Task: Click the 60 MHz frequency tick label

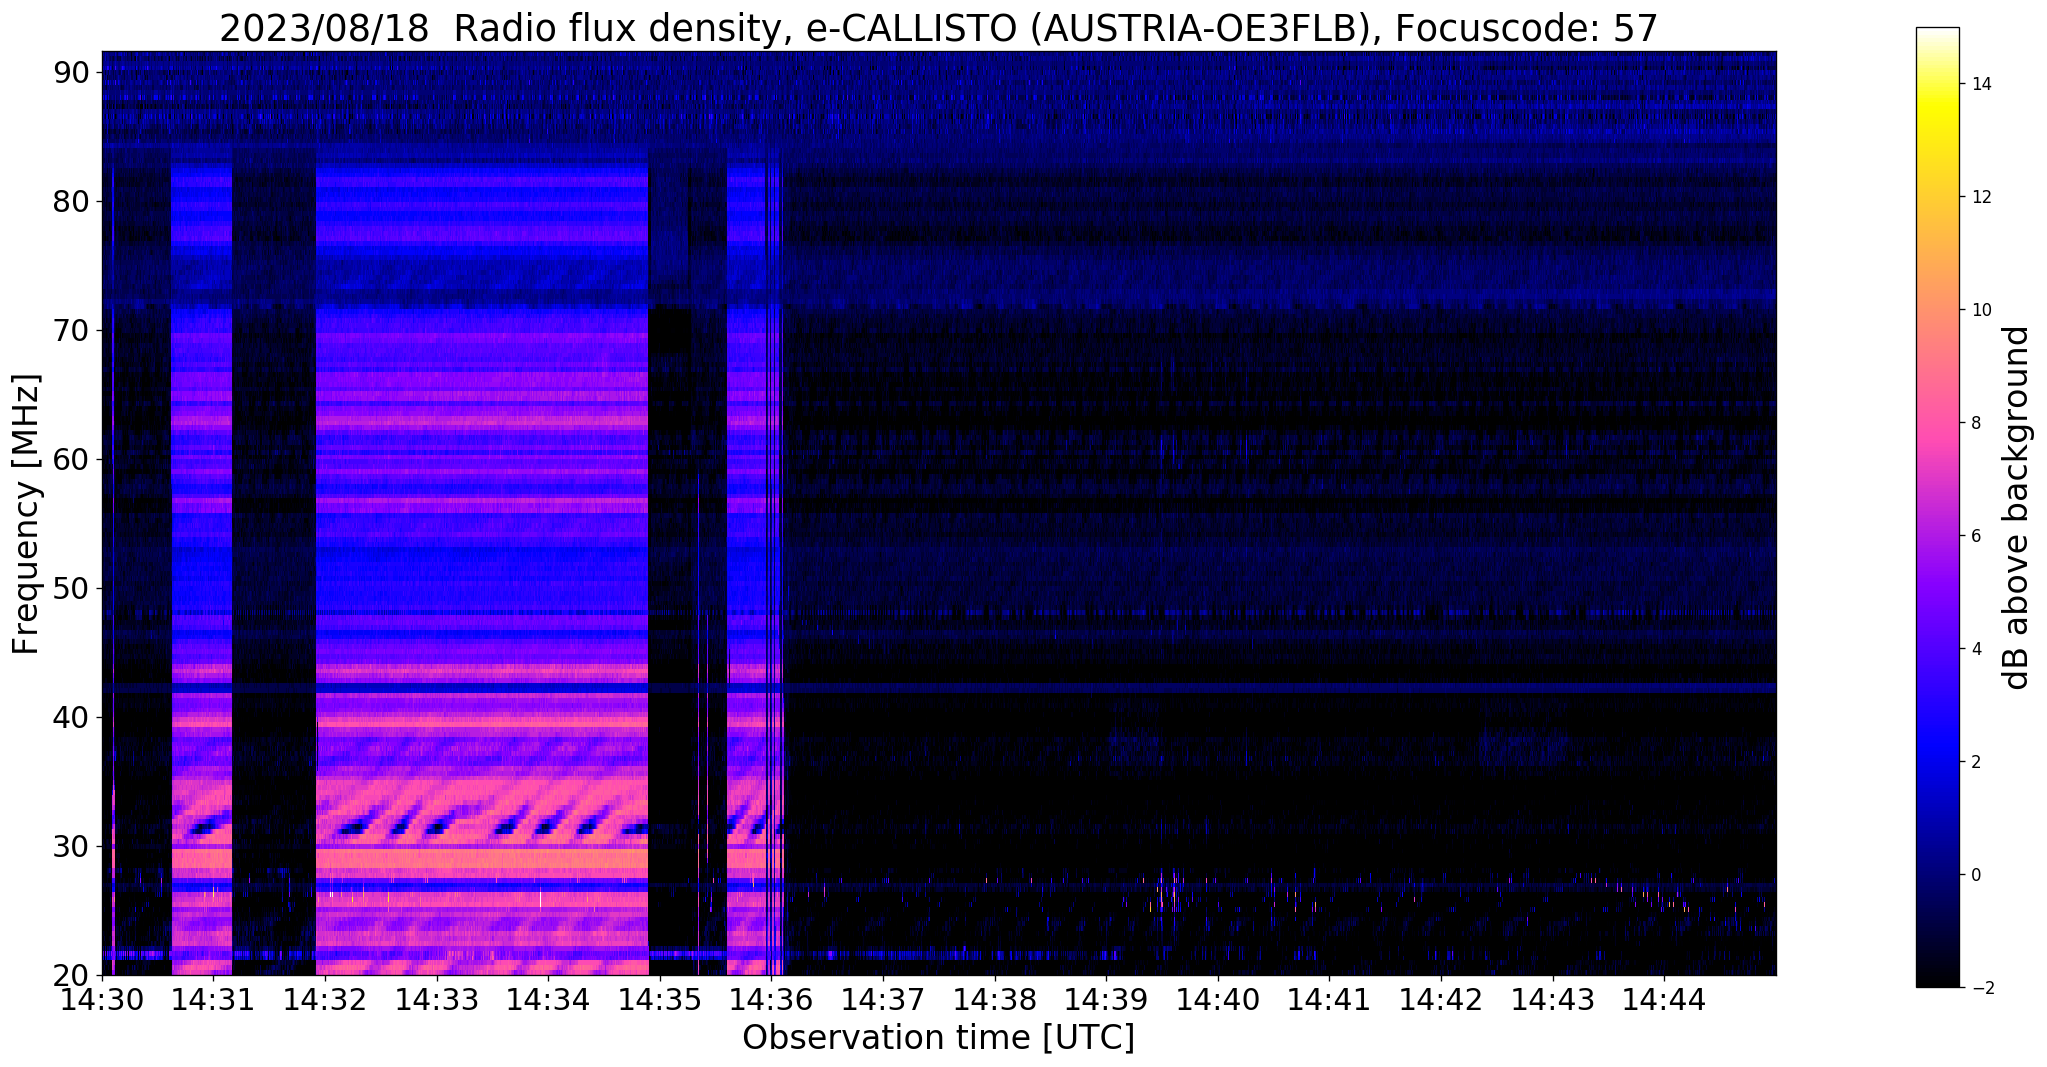Action: tap(71, 460)
